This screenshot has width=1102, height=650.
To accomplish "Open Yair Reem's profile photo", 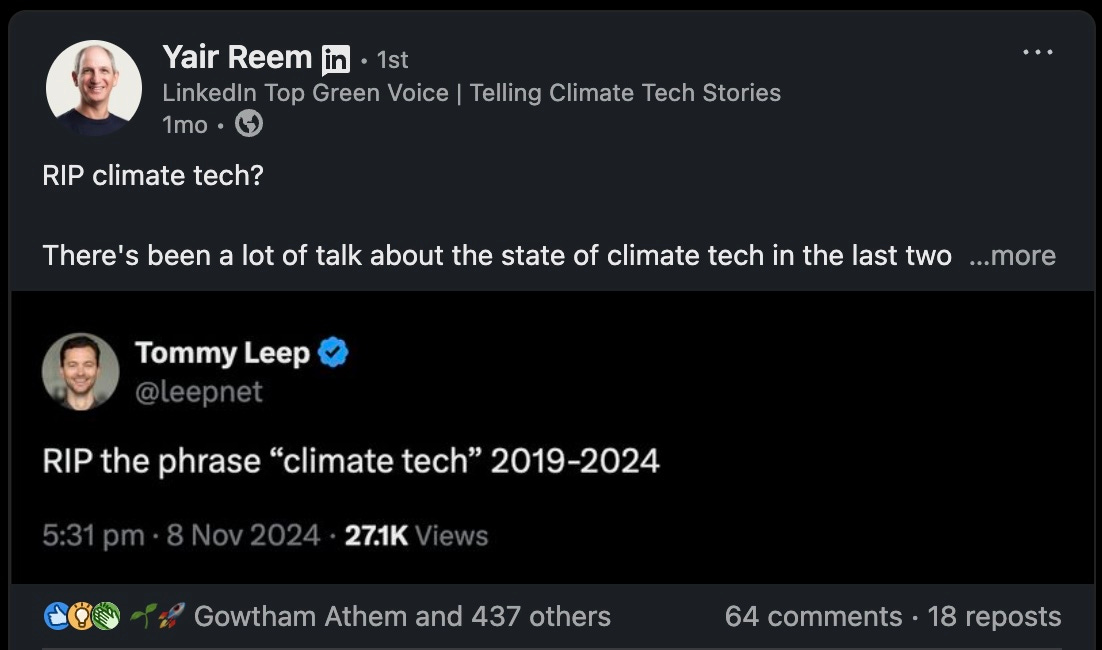I will point(93,88).
